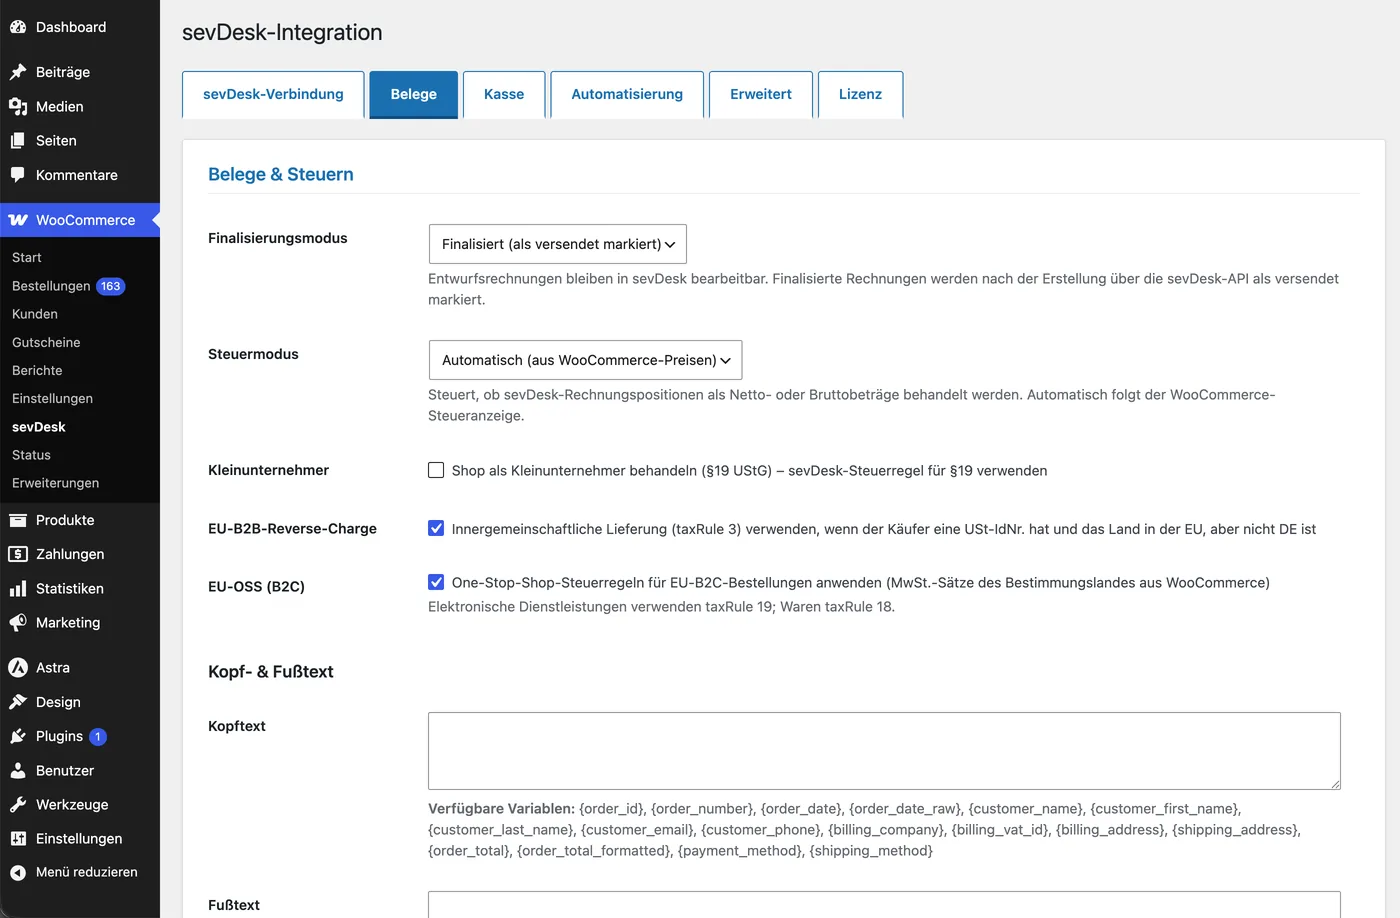Viewport: 1400px width, 918px height.
Task: Uncheck the EU-B2B-Reverse-Charge checkbox
Action: [x=436, y=528]
